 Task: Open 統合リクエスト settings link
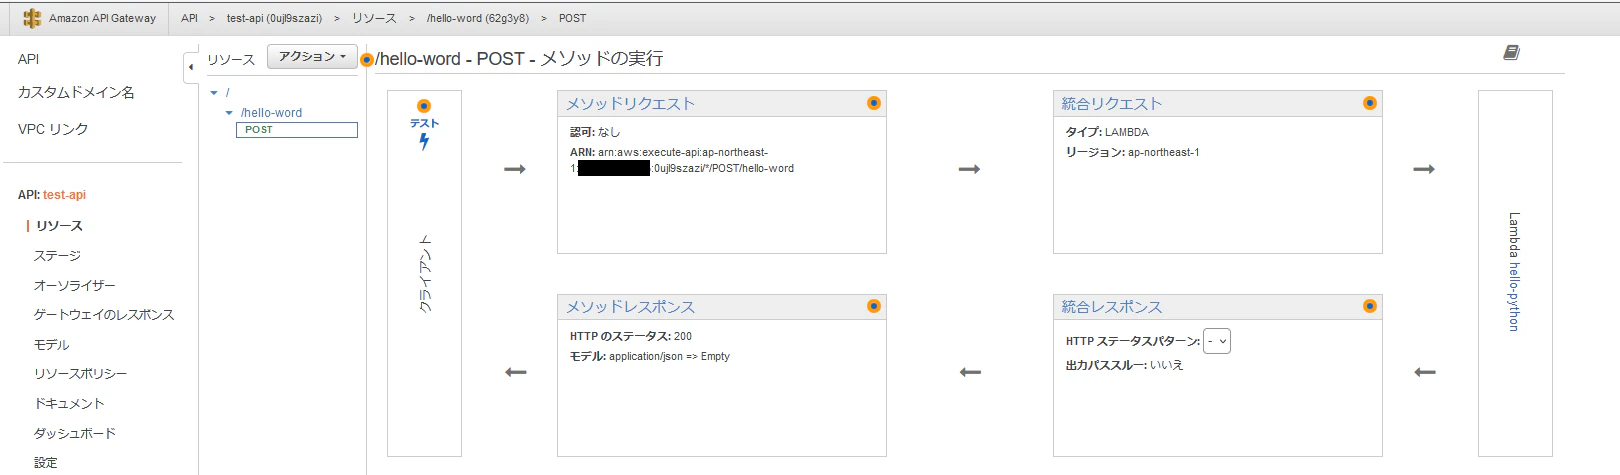[1111, 104]
